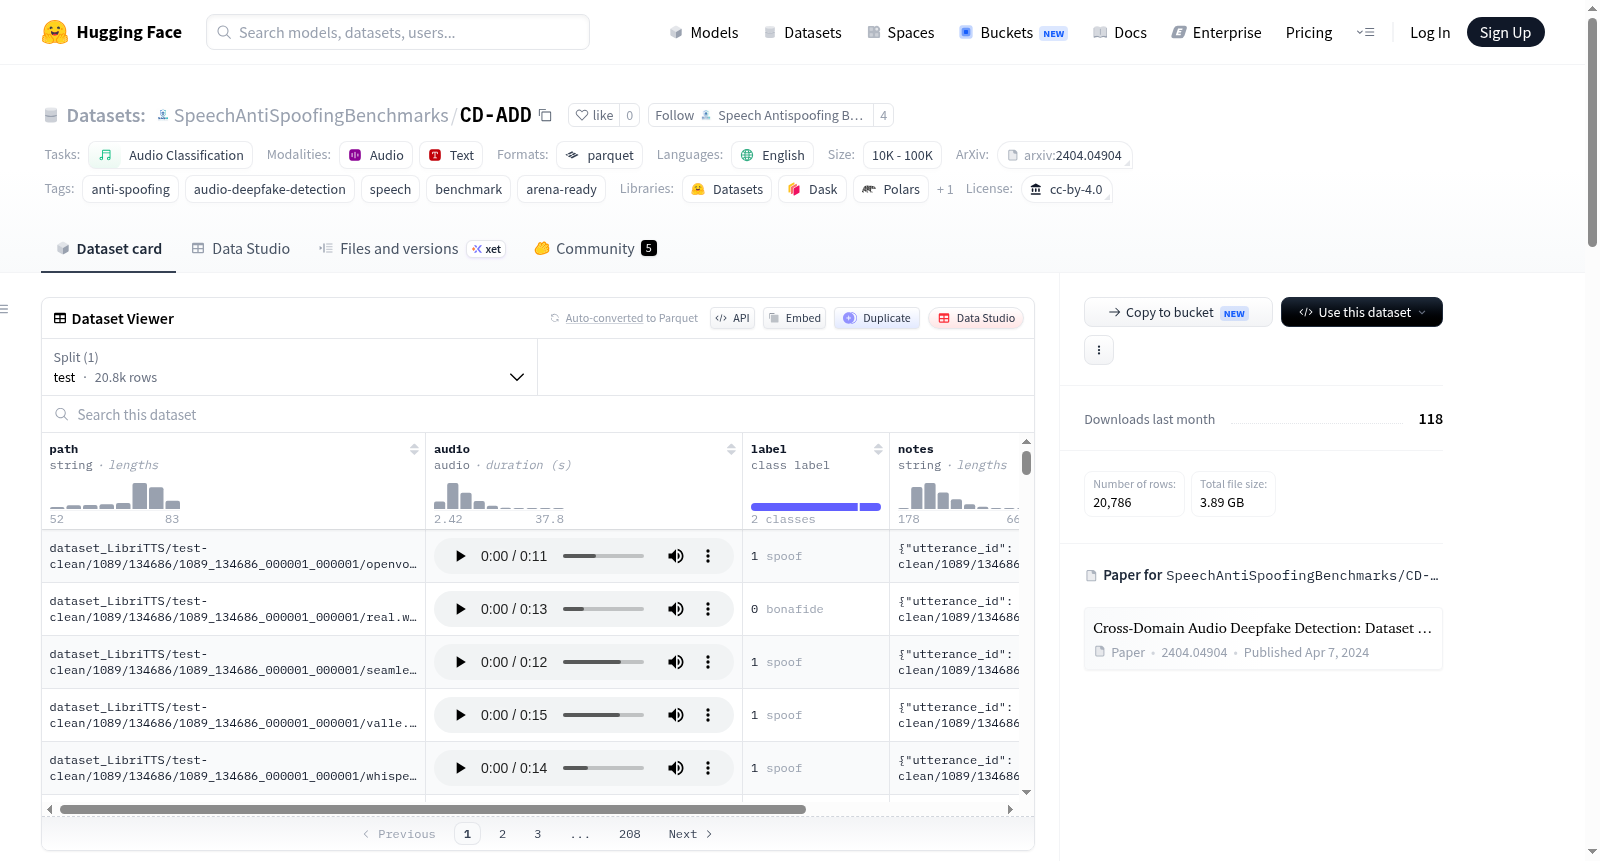Expand the navigation more-menu beside Pricing
Image resolution: width=1600 pixels, height=861 pixels.
[x=1365, y=32]
